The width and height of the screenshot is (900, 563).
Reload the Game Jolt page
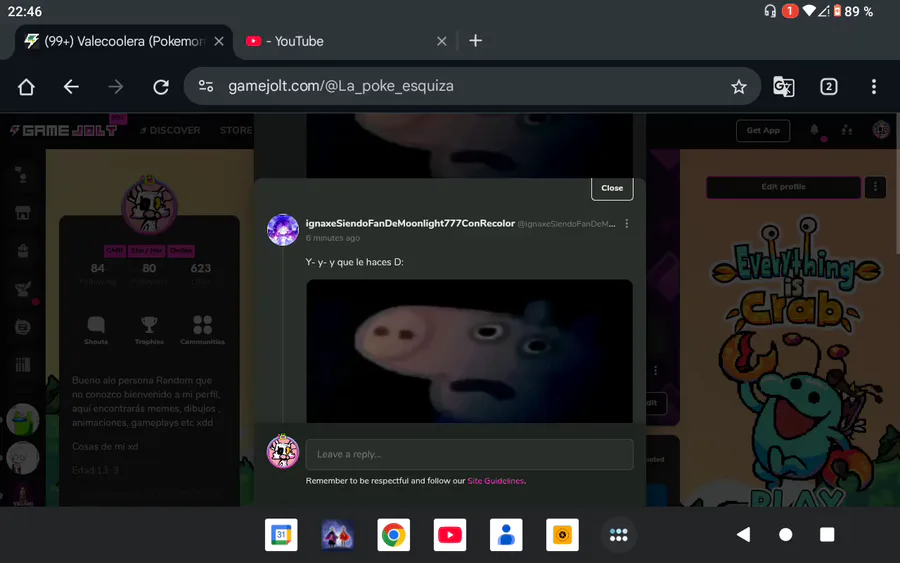click(161, 87)
